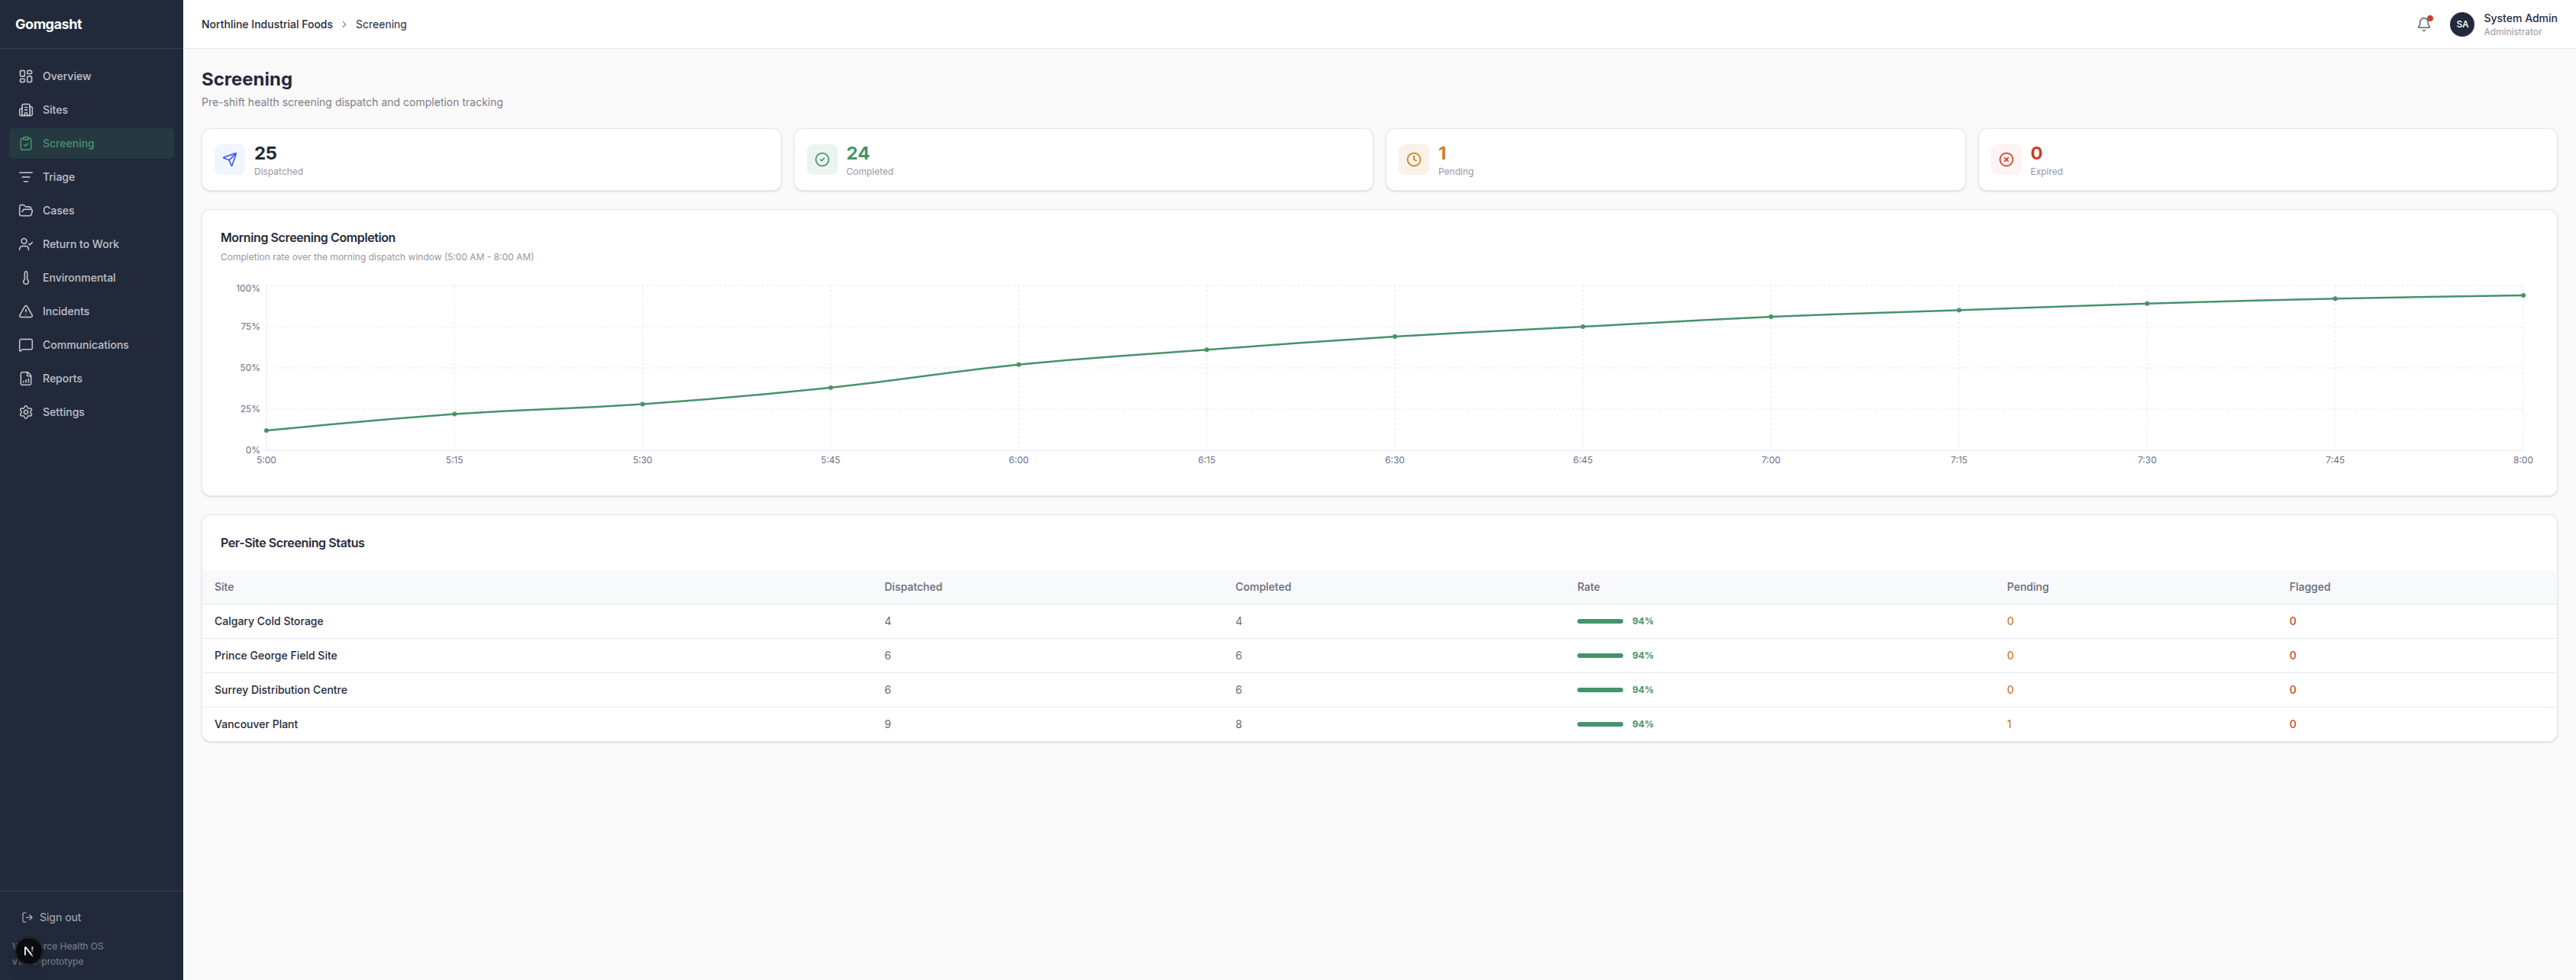Navigate to Return to Work
2576x980 pixels.
tap(92, 244)
